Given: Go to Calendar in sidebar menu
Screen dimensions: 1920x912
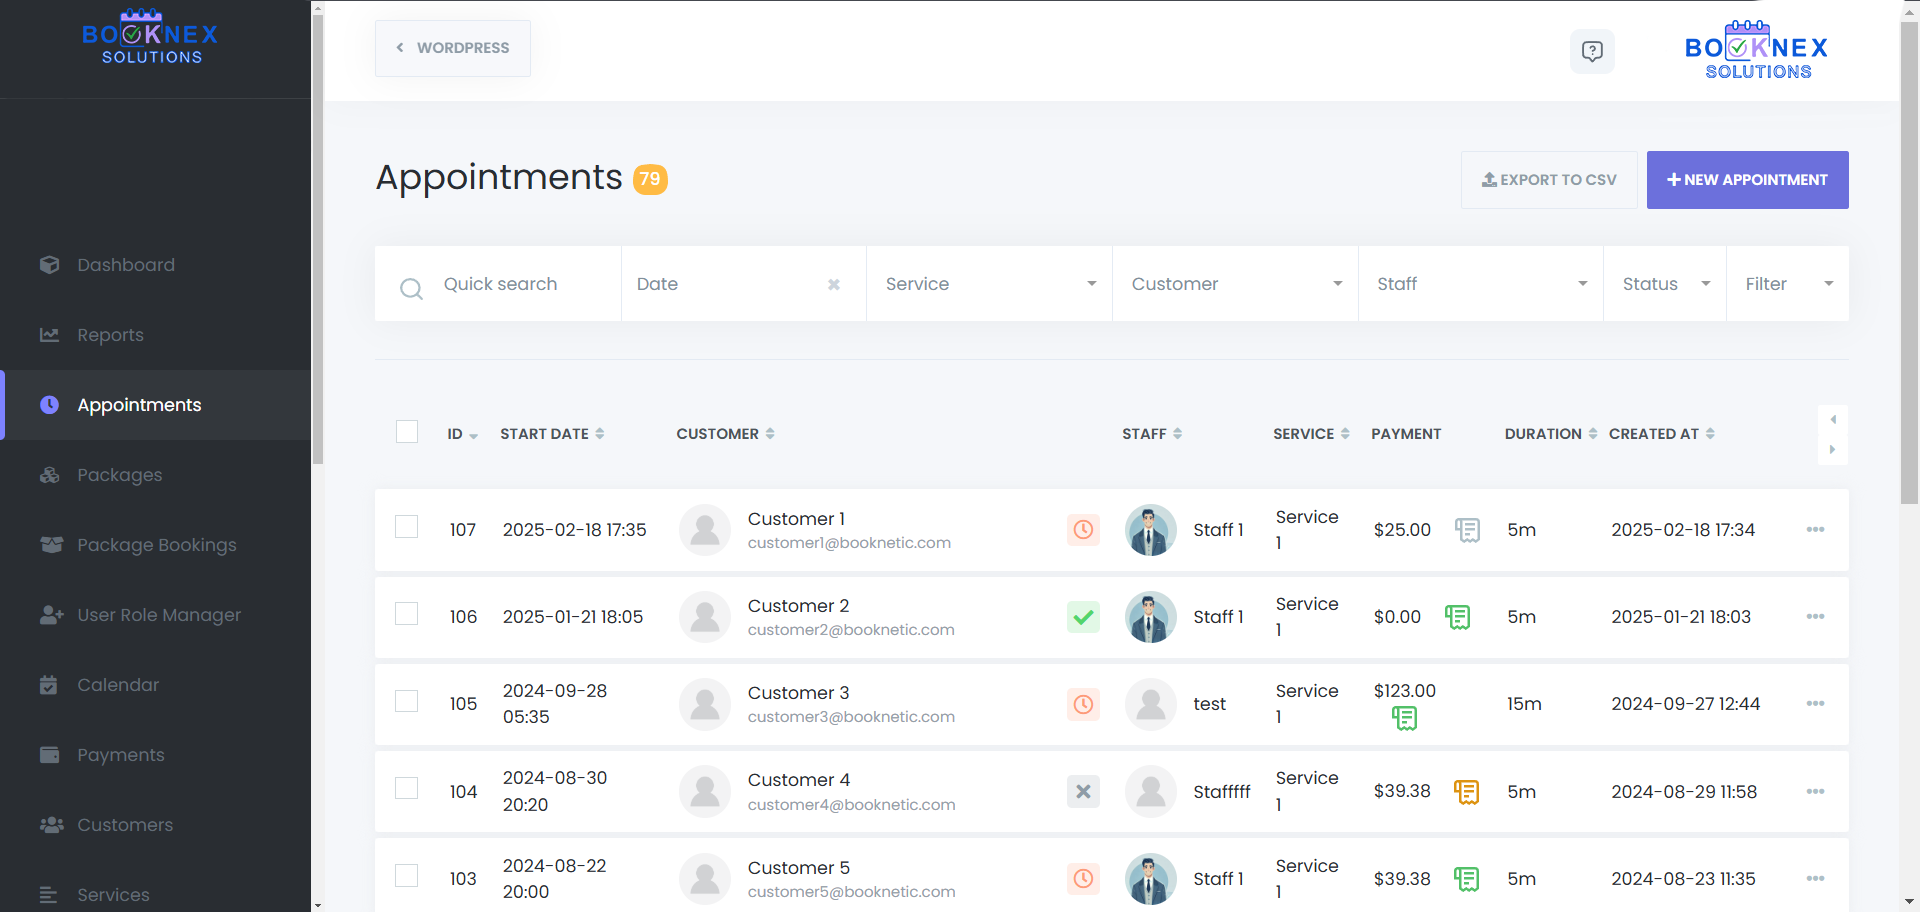Looking at the screenshot, I should click(118, 685).
